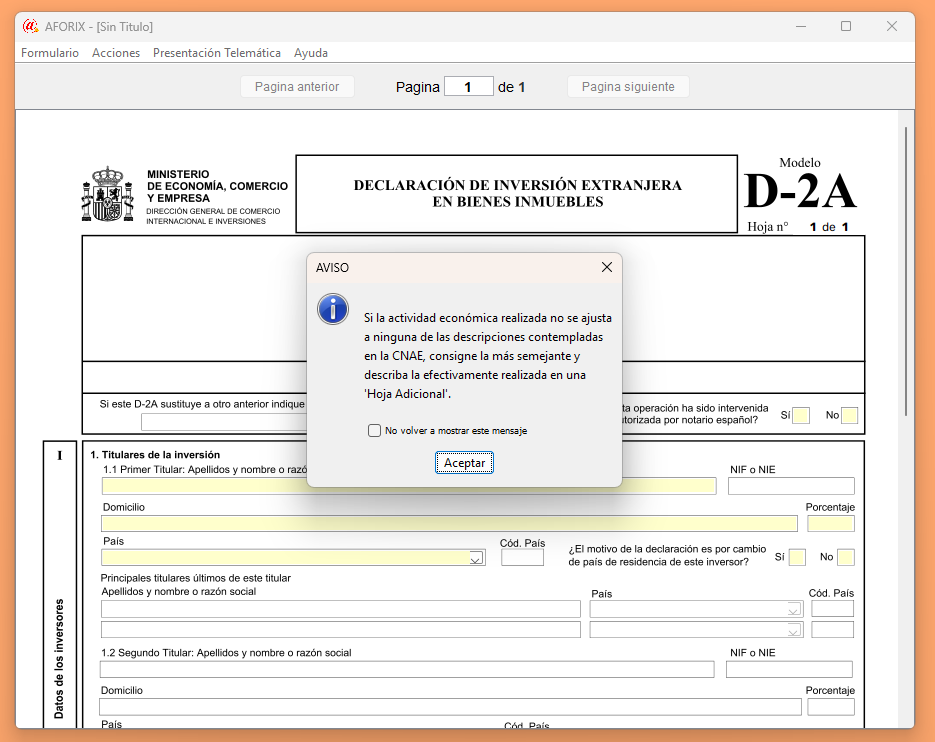Tick the 'No' box for notary intervention
The image size is (935, 742).
(849, 415)
